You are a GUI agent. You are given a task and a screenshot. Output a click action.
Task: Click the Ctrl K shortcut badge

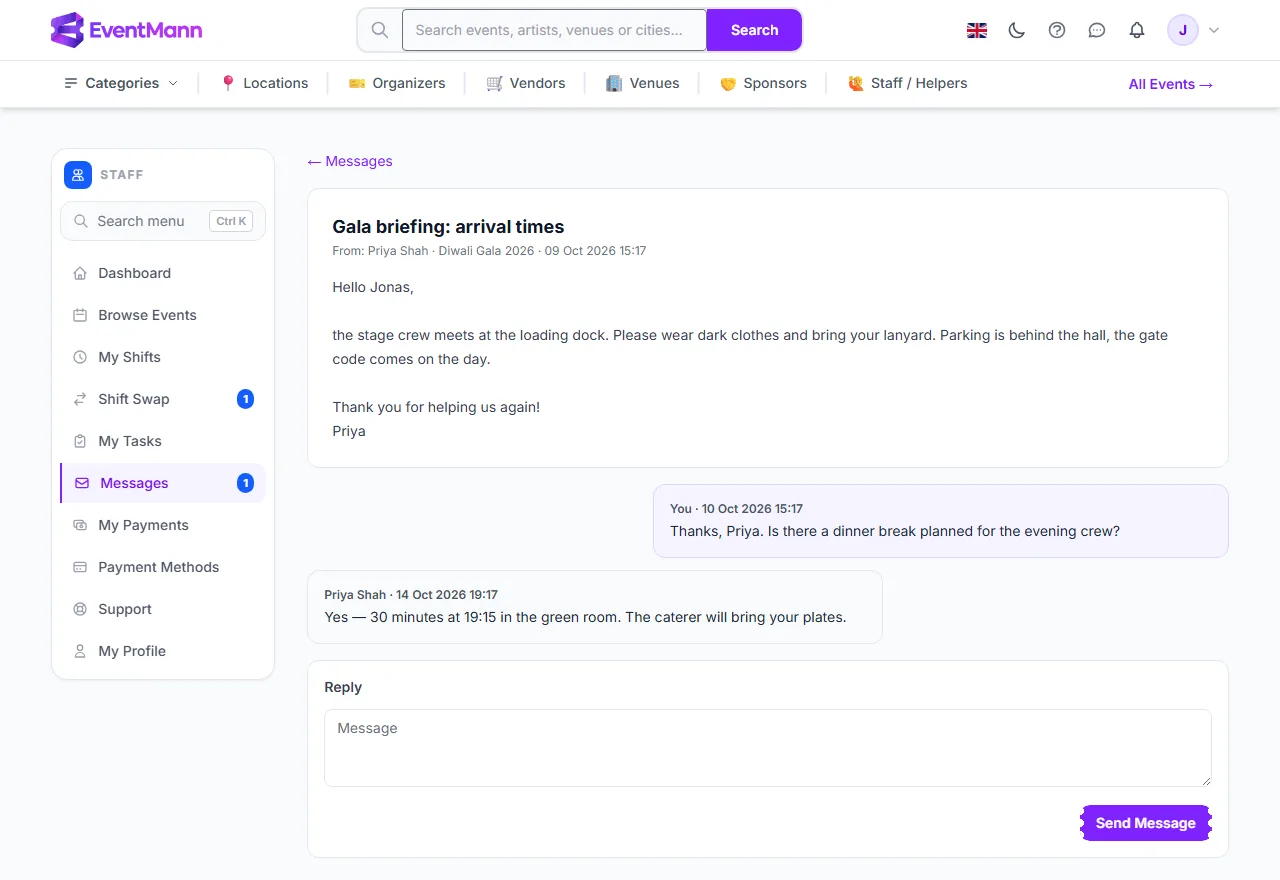click(x=231, y=221)
